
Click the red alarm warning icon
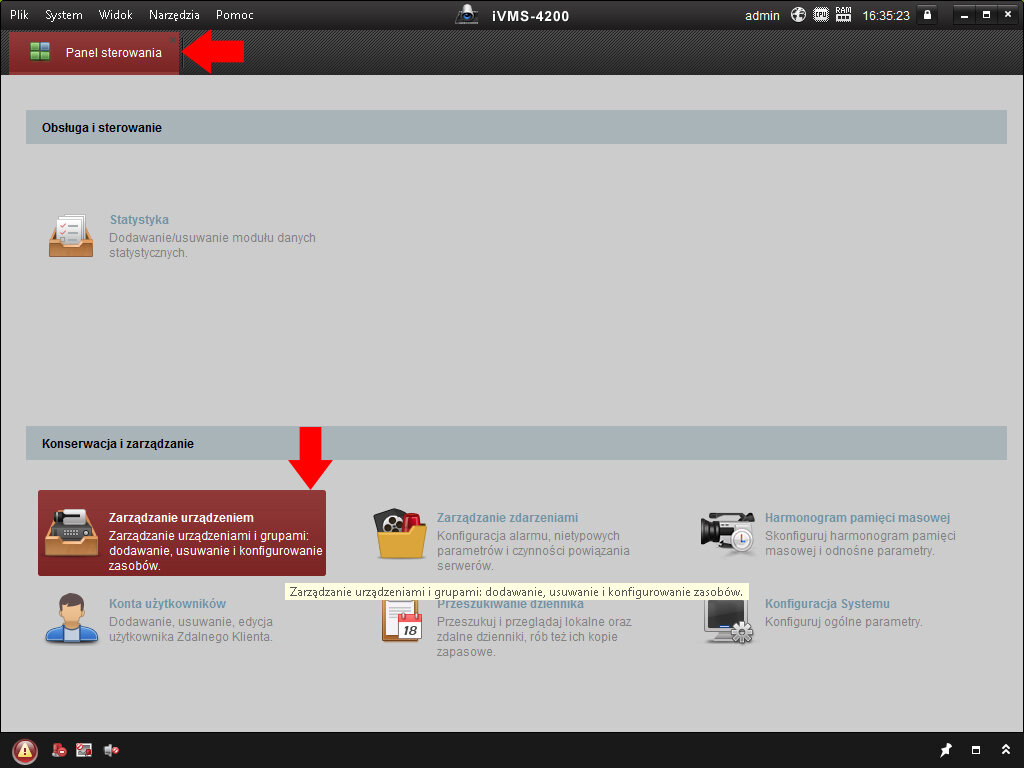coord(25,750)
